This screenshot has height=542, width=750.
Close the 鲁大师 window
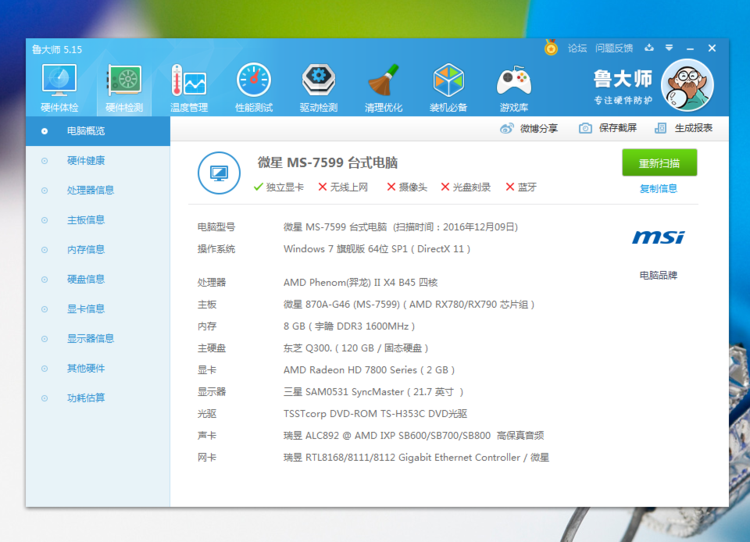[x=712, y=48]
